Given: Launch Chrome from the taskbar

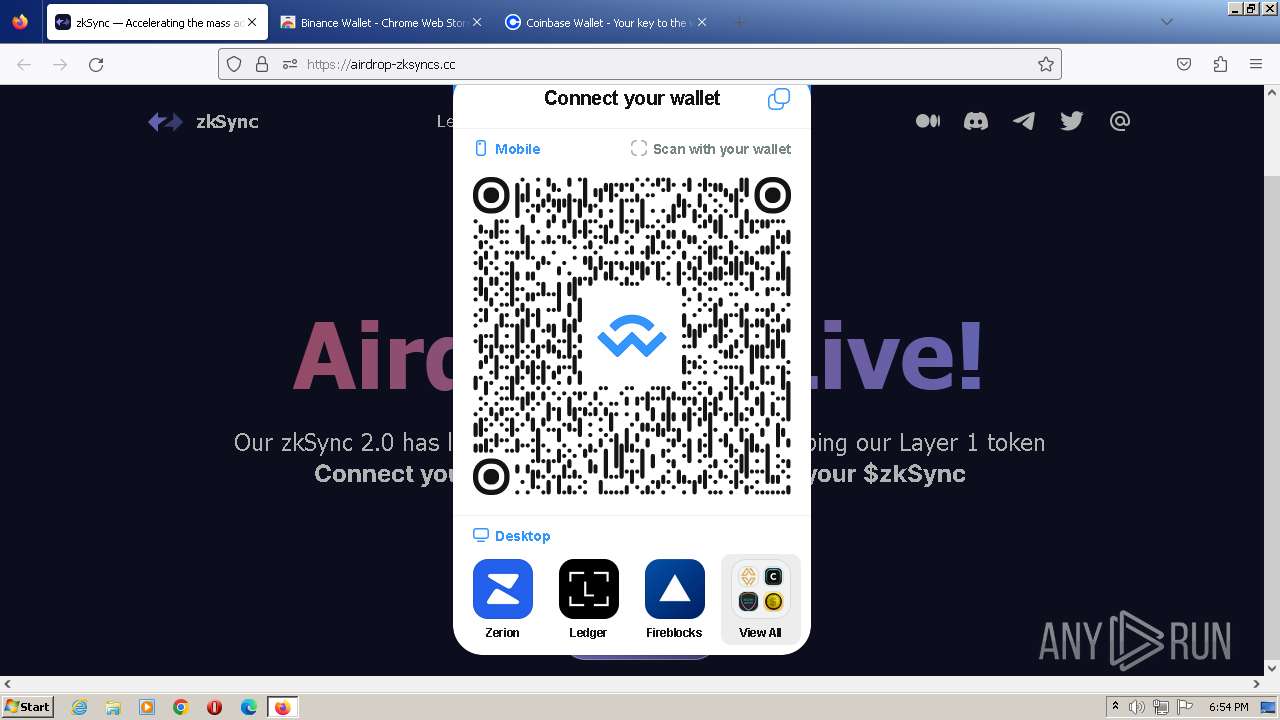Looking at the screenshot, I should (x=181, y=707).
